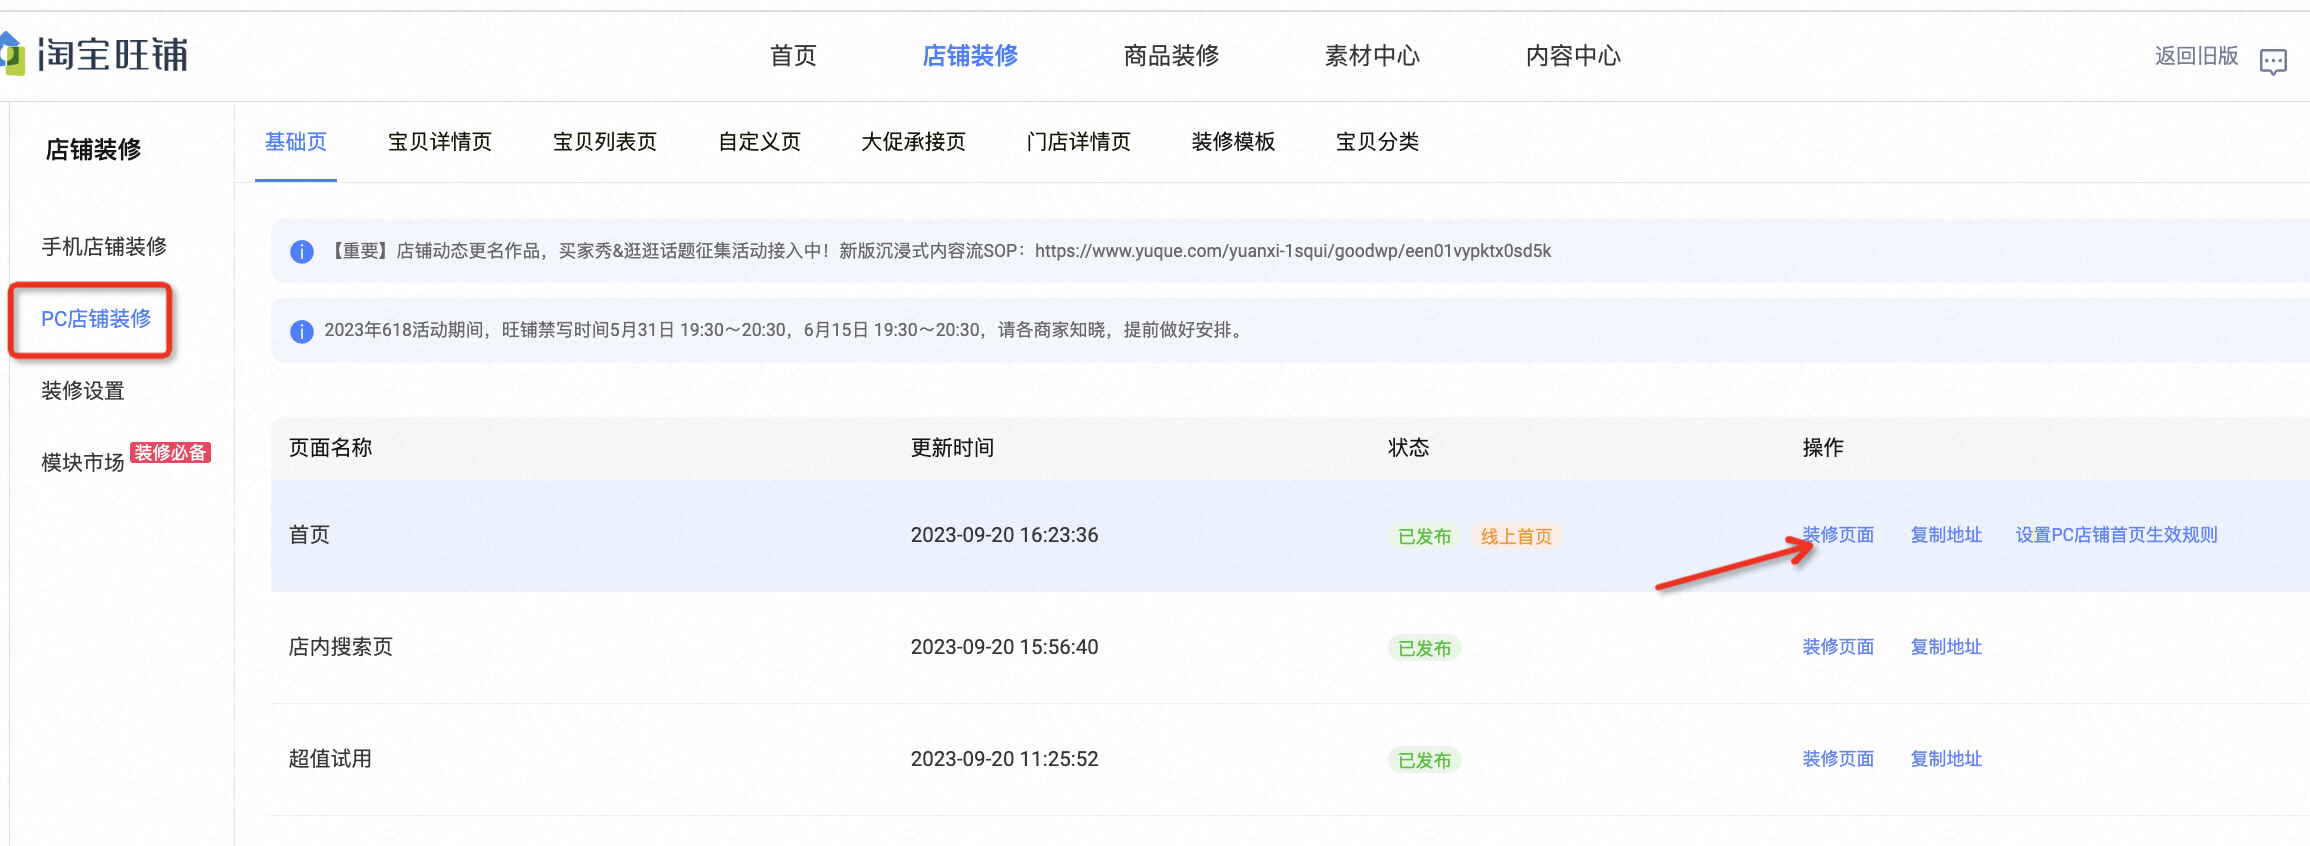Click the 返回旧版 link
Image resolution: width=2310 pixels, height=846 pixels.
click(x=2196, y=56)
